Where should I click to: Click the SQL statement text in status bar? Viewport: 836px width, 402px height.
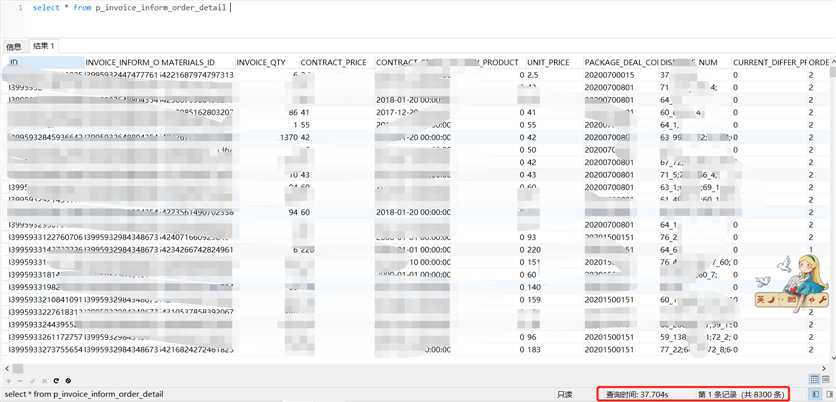coord(84,394)
